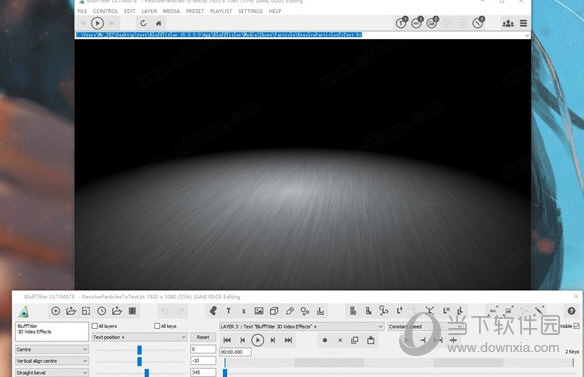584x377 pixels.
Task: Open the Vertical align centre dropdown
Action: (x=52, y=361)
